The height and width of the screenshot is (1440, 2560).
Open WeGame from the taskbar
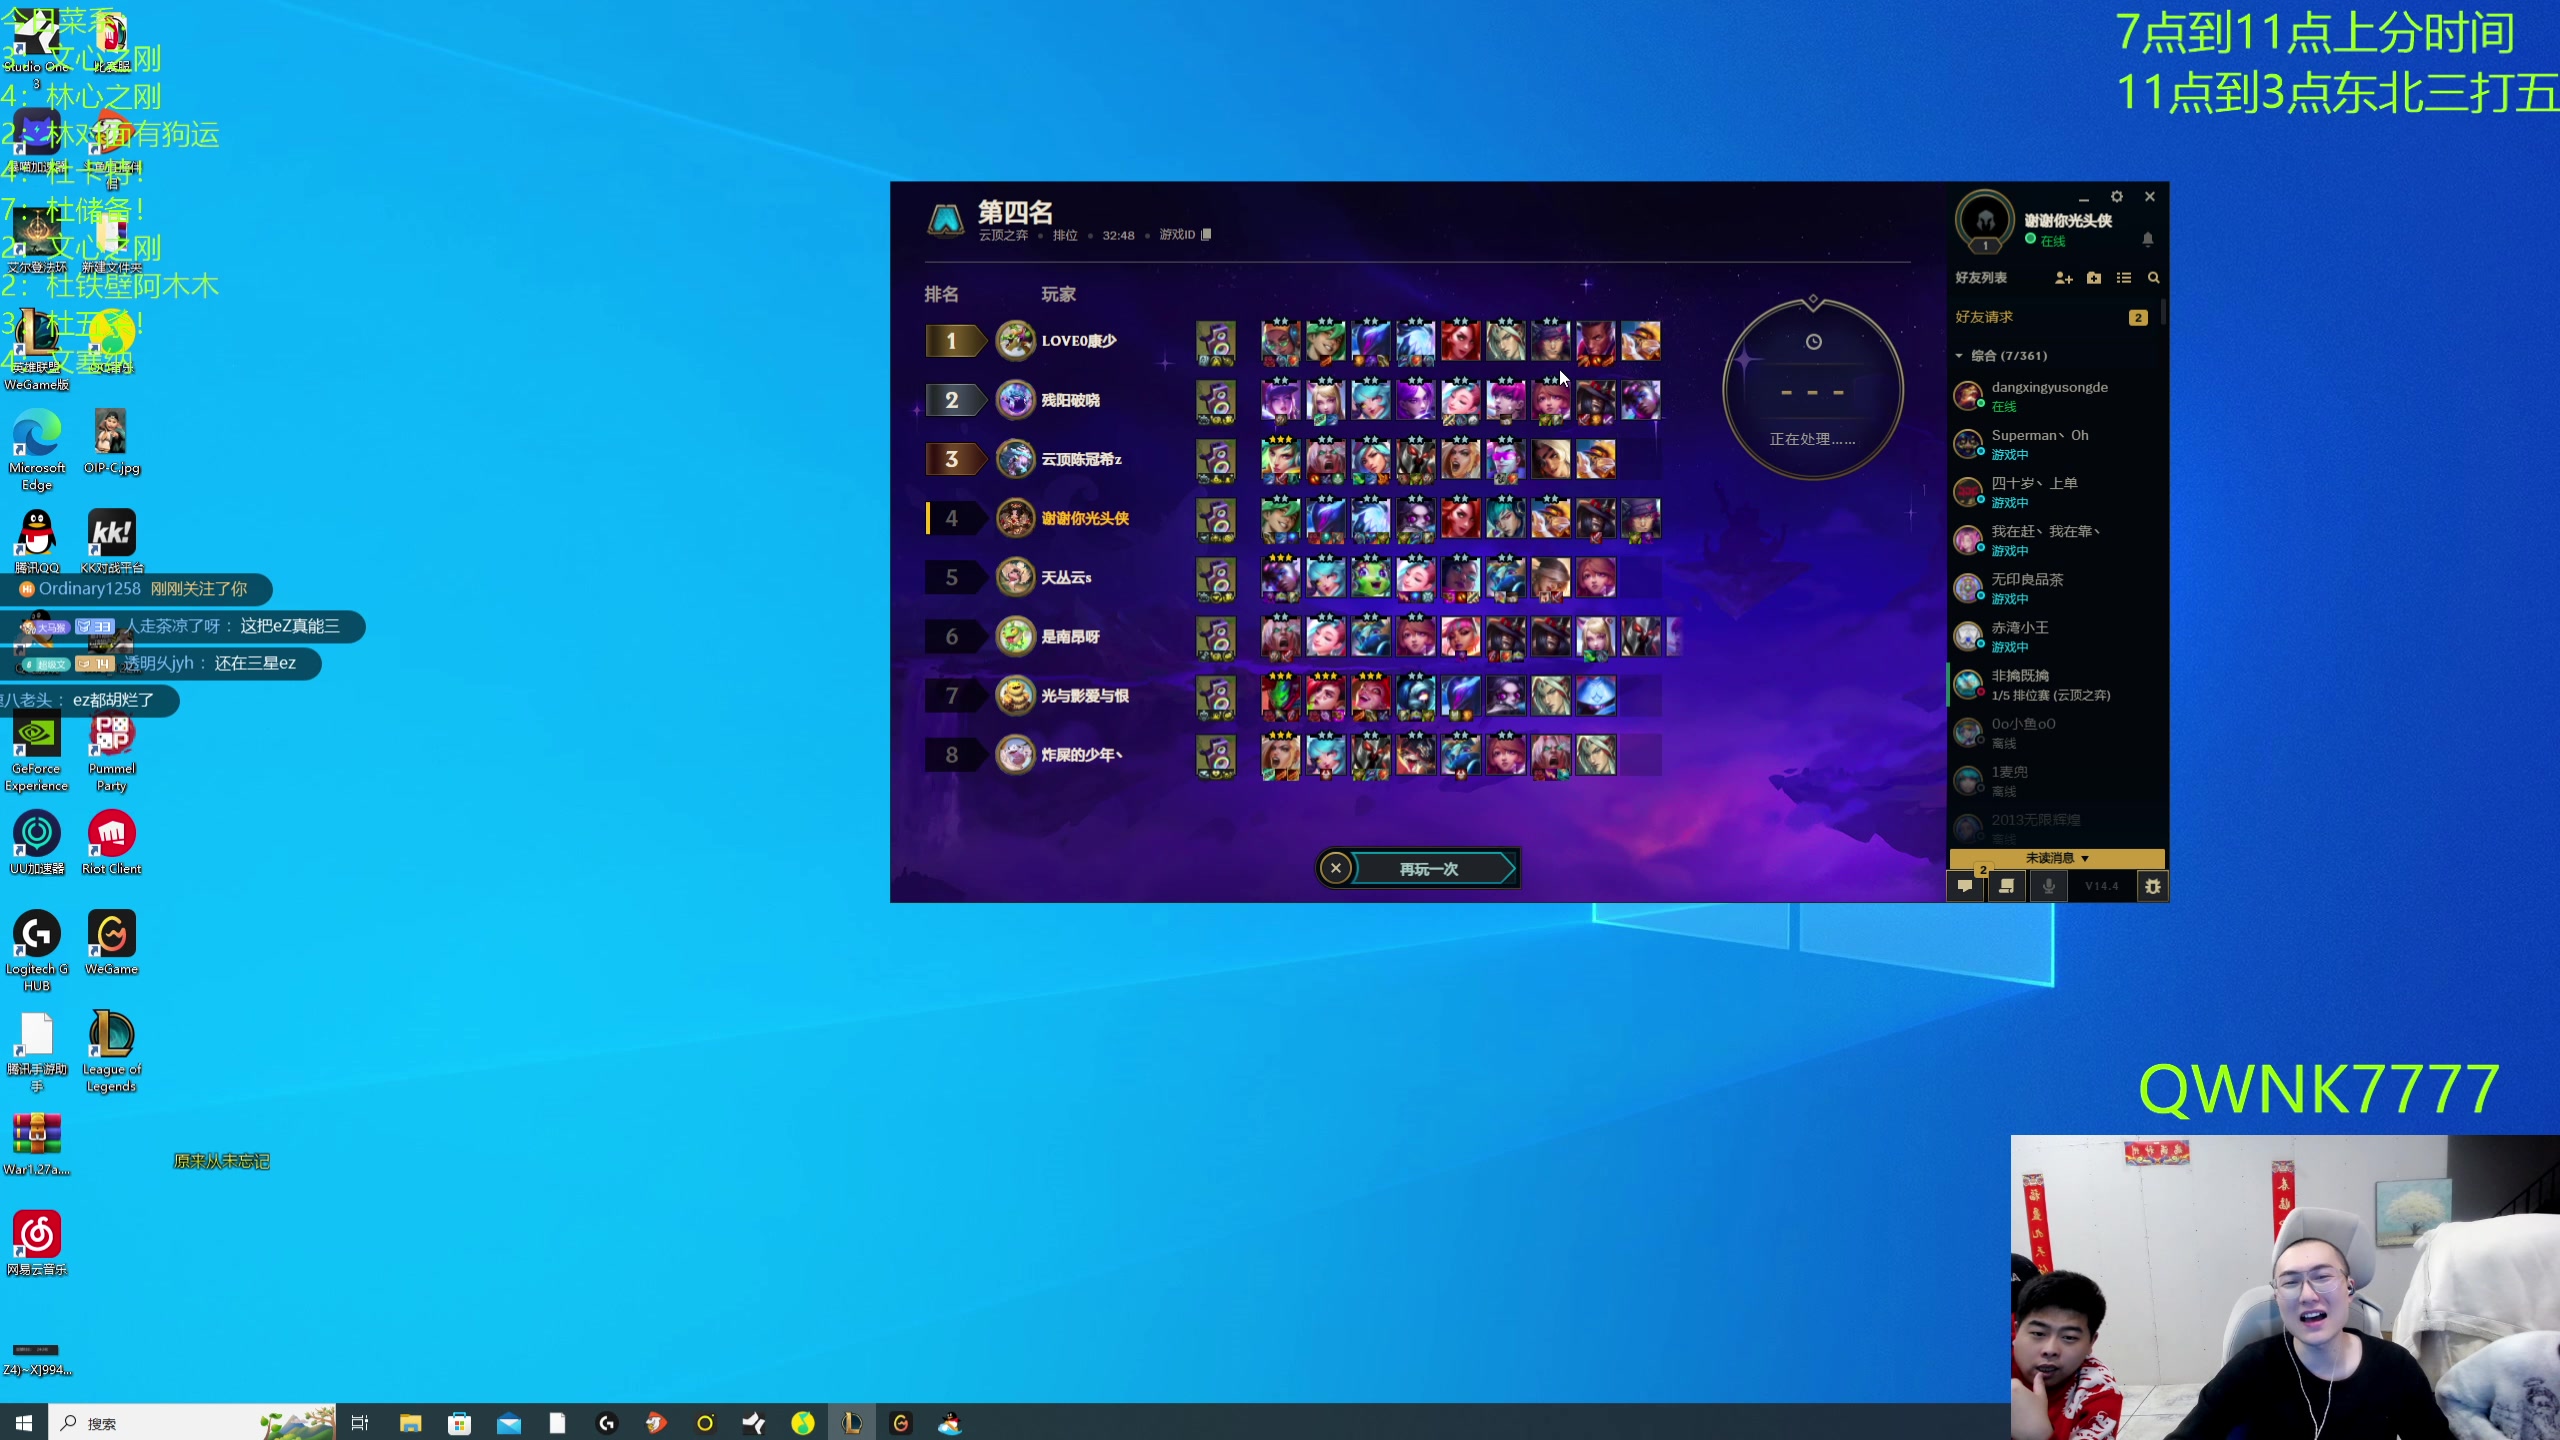point(901,1422)
